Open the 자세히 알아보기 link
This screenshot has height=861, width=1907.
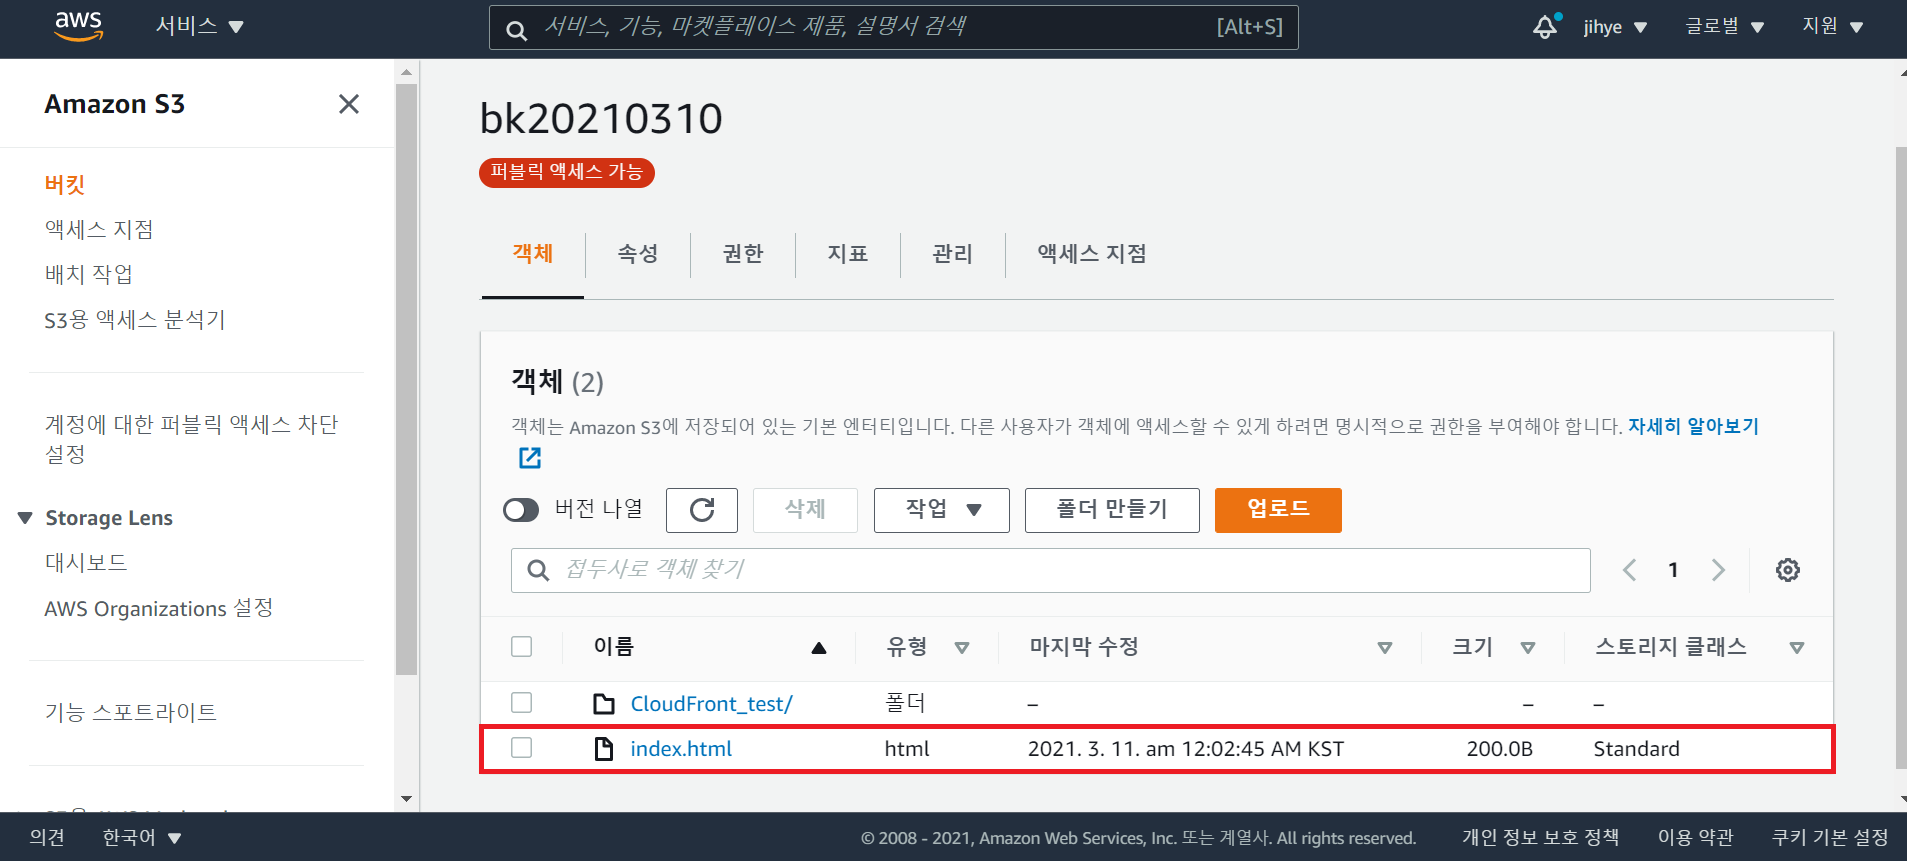[x=1693, y=426]
